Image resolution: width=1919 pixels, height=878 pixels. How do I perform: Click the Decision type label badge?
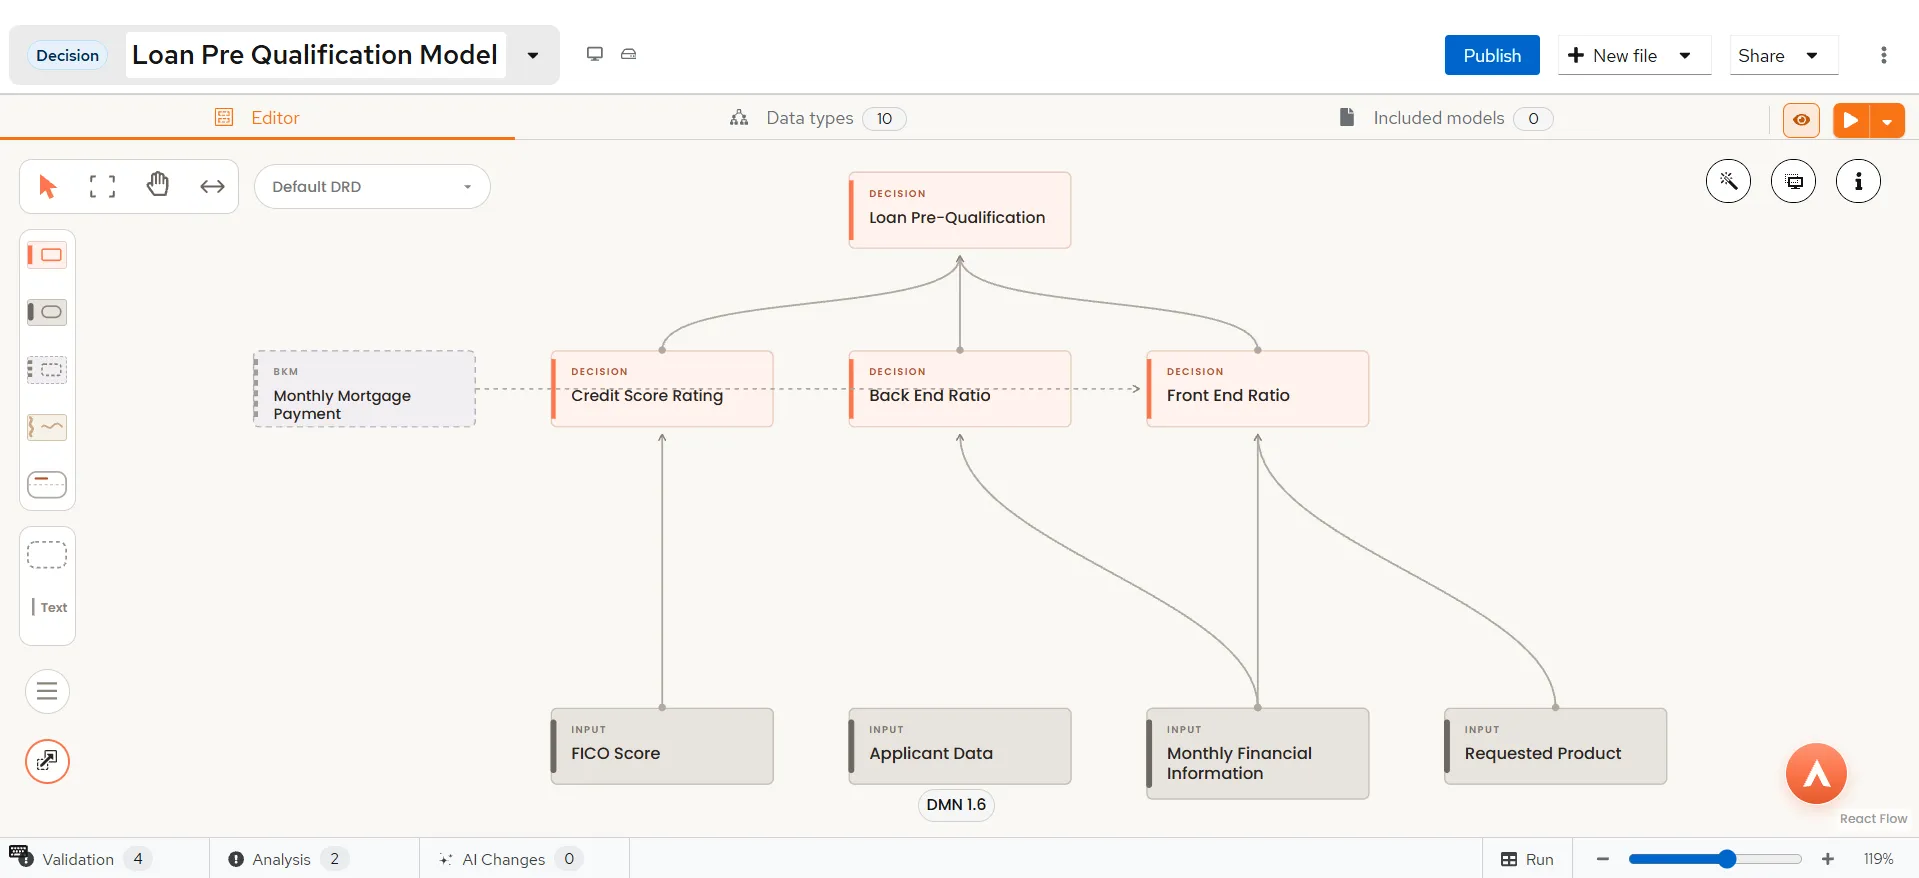click(x=67, y=55)
